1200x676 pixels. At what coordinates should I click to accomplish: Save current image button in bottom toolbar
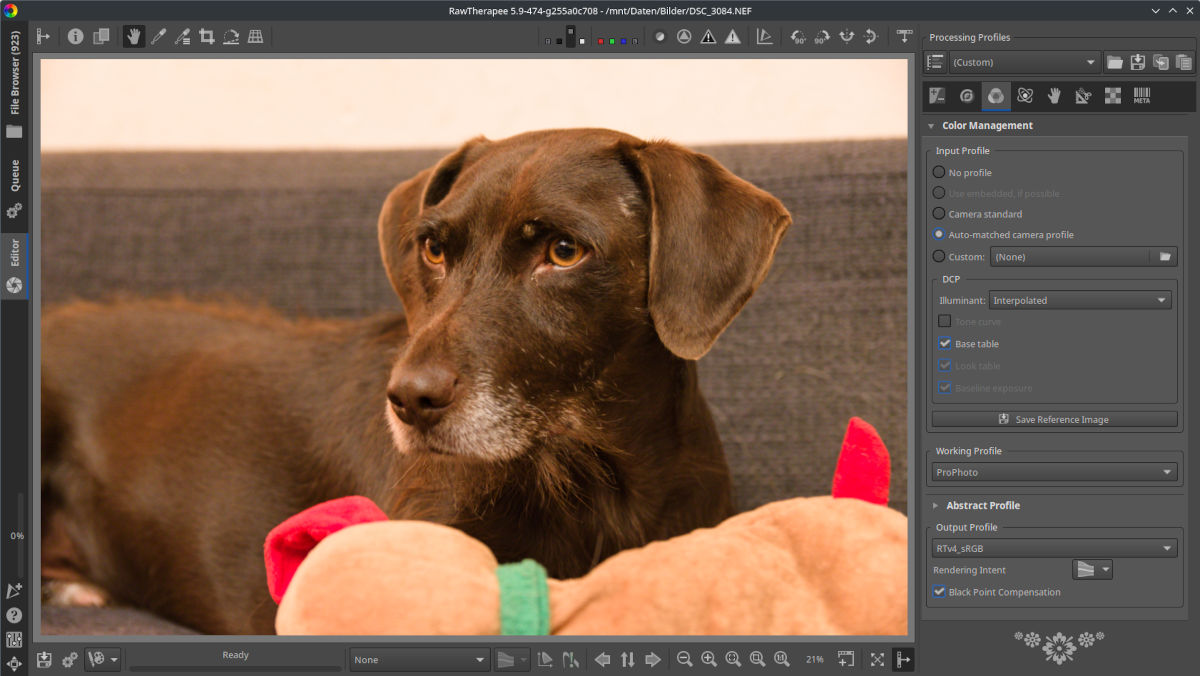(44, 660)
